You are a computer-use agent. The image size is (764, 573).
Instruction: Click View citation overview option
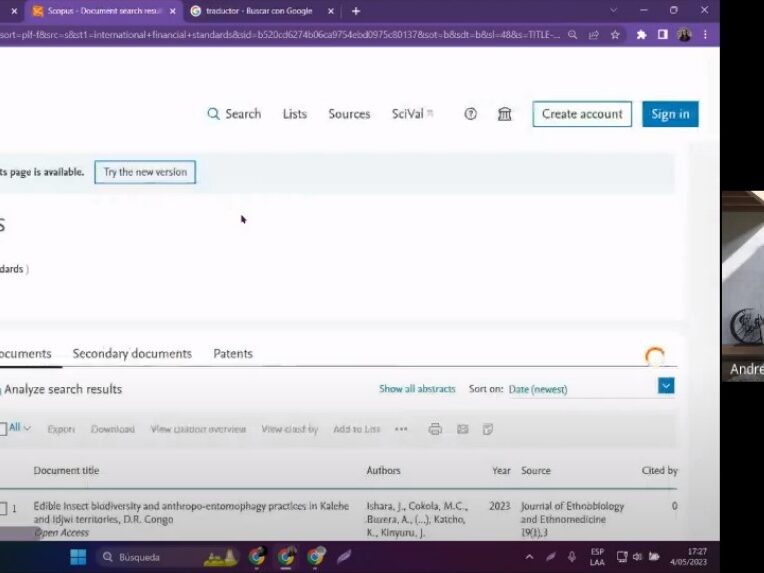point(198,429)
